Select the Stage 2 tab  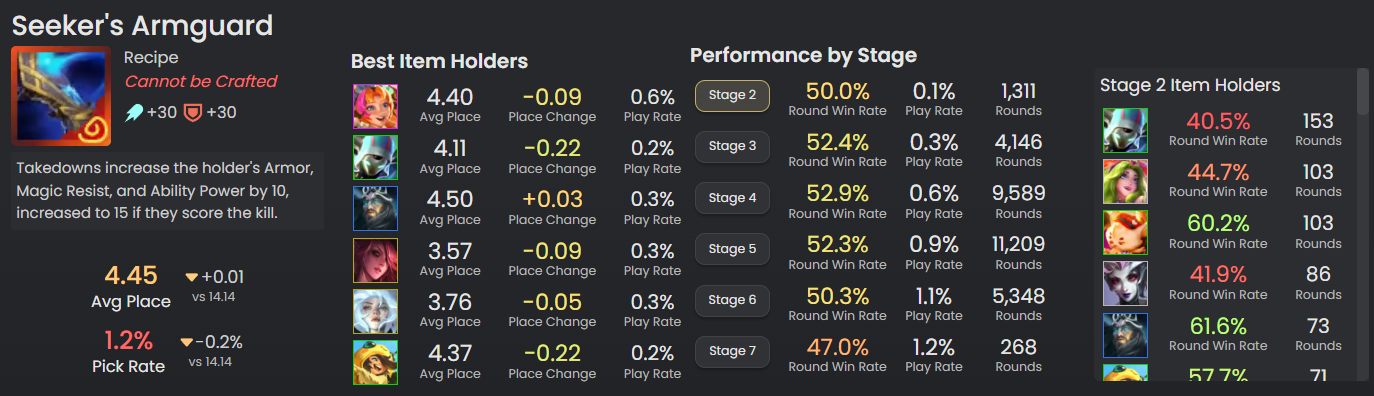(x=732, y=96)
